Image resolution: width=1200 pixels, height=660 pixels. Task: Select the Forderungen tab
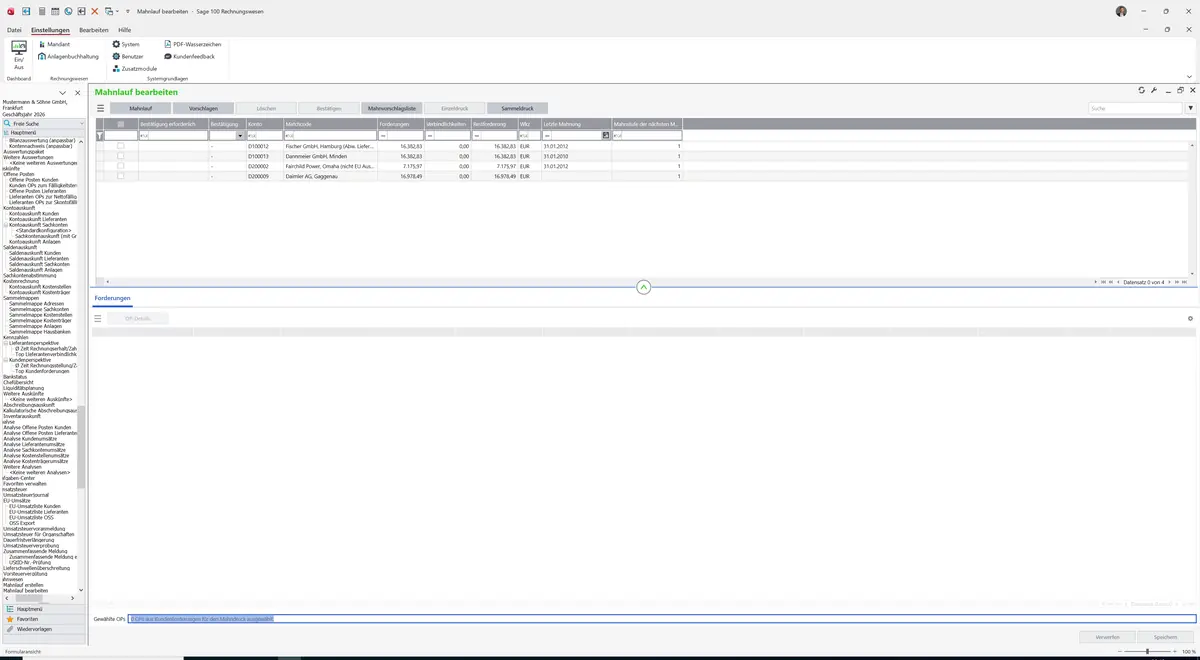112,298
